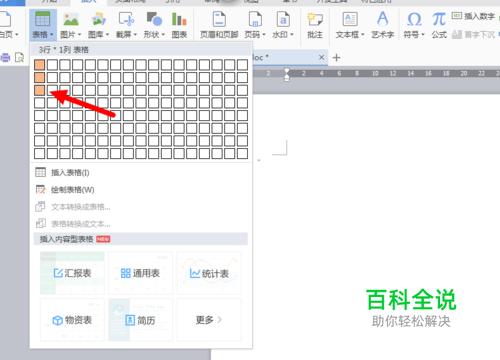Expand the 文本框 dropdown arrow

[x=363, y=34]
